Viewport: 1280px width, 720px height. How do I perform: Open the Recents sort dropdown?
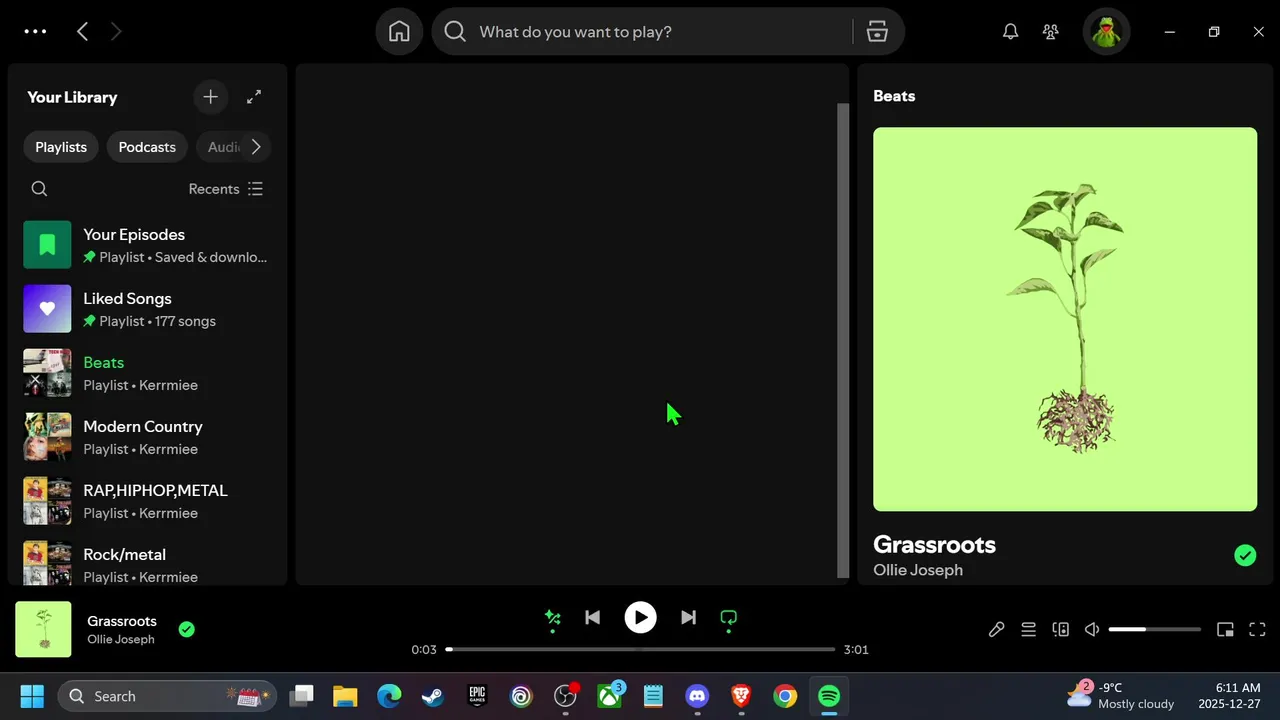click(226, 189)
